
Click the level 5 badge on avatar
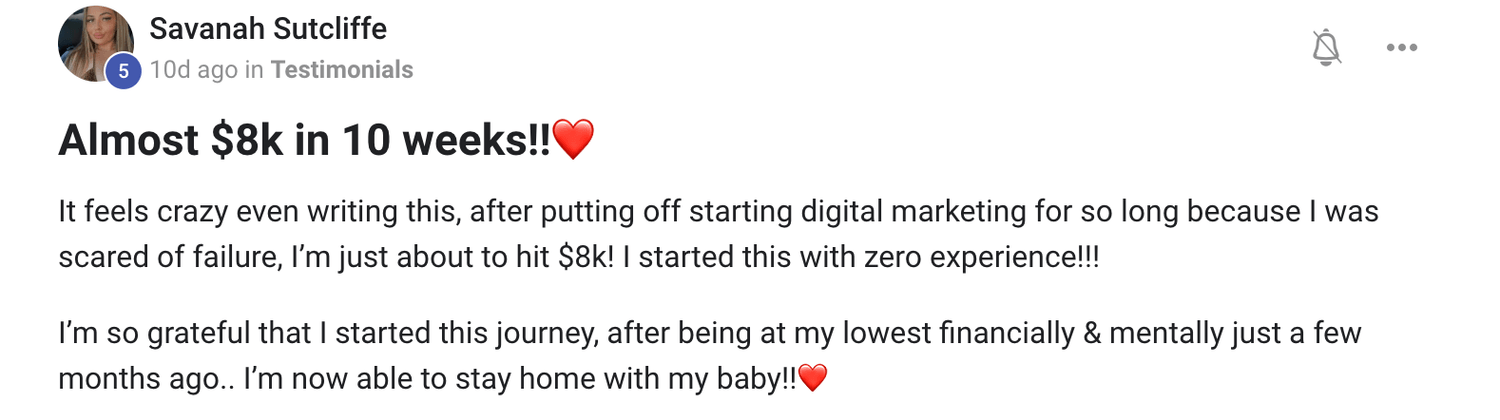[x=123, y=71]
